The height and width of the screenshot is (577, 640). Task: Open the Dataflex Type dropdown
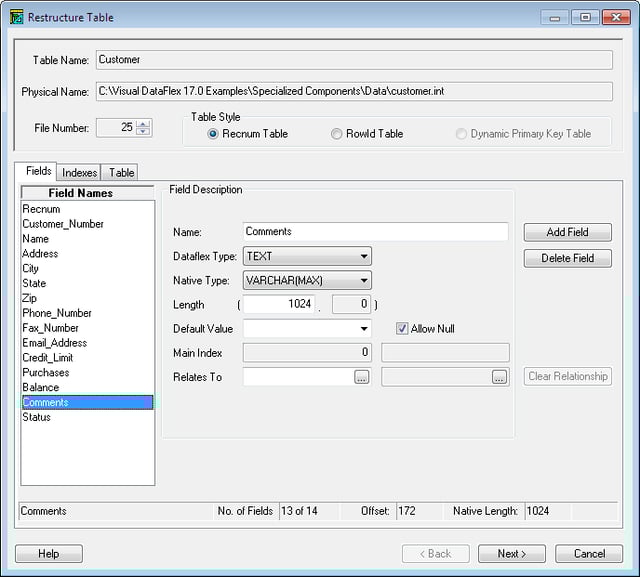[x=307, y=256]
